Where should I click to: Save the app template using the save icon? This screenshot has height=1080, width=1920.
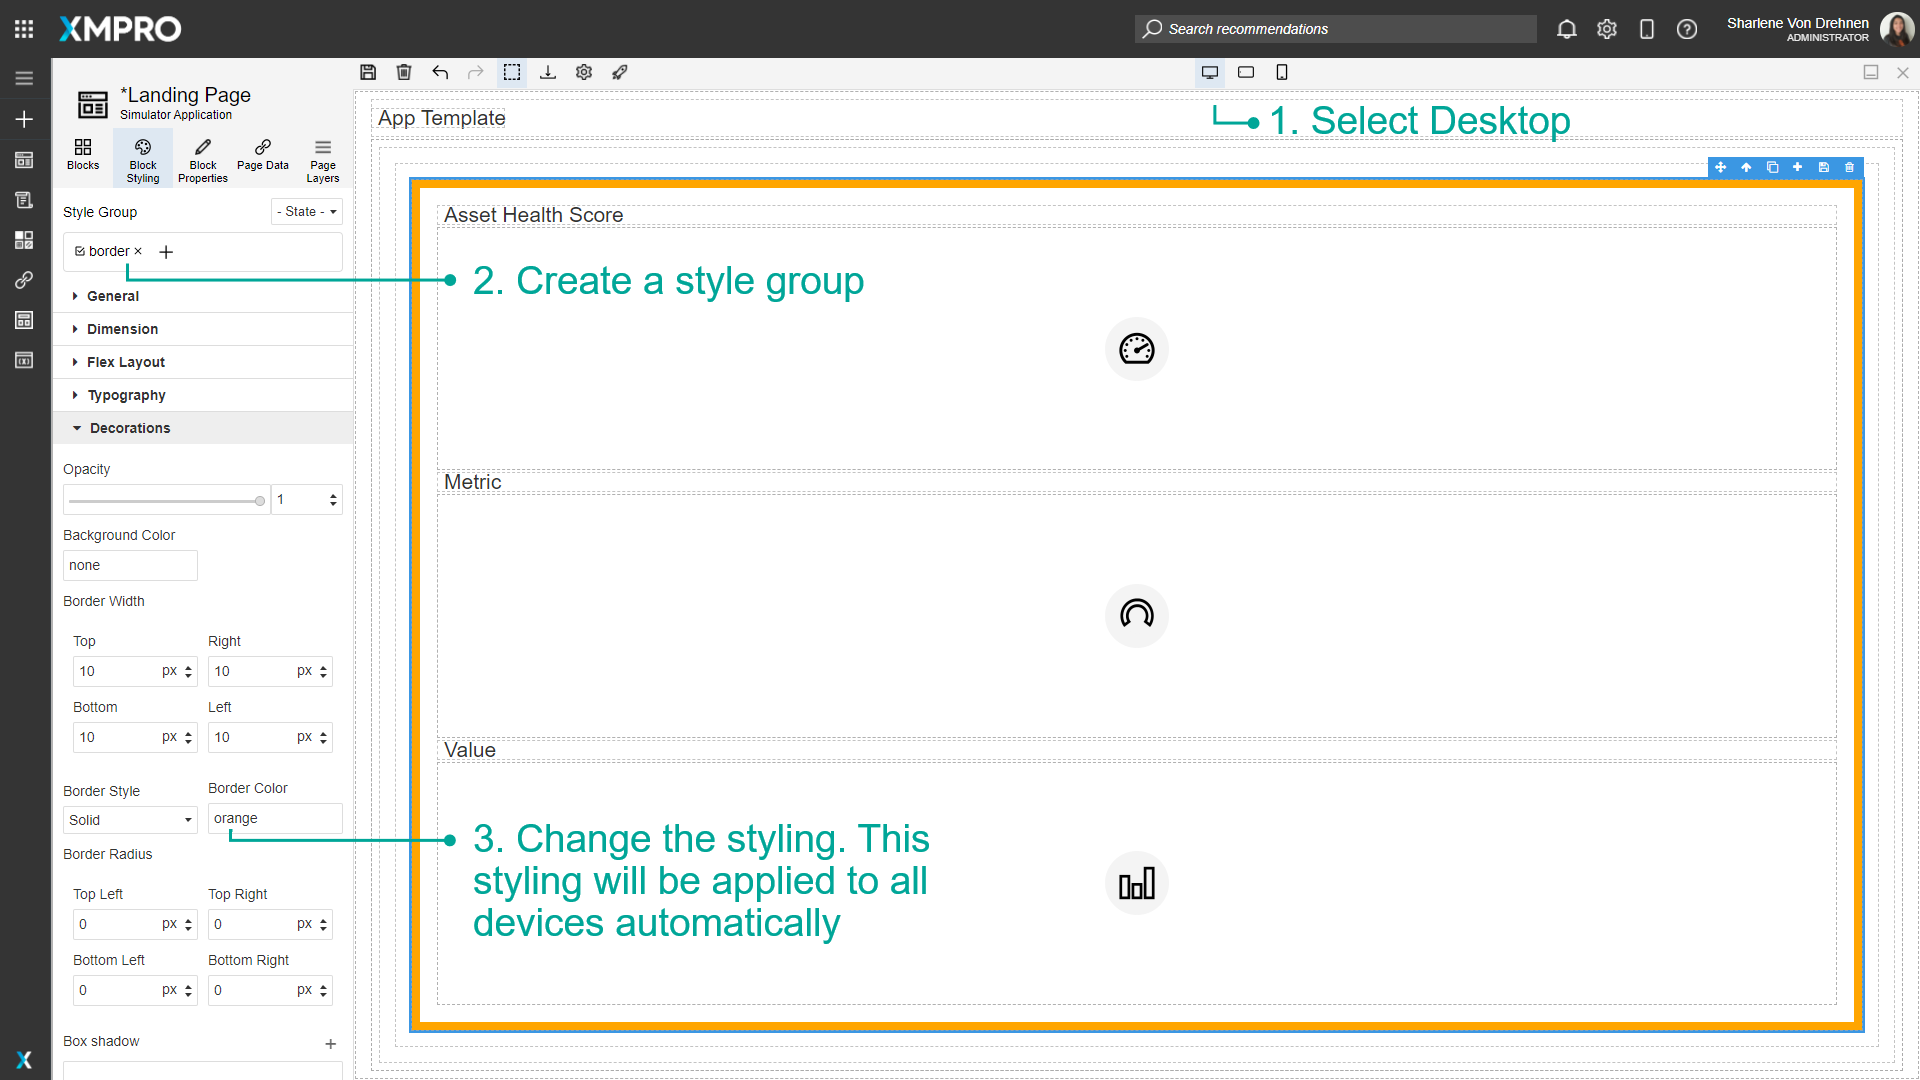tap(368, 72)
